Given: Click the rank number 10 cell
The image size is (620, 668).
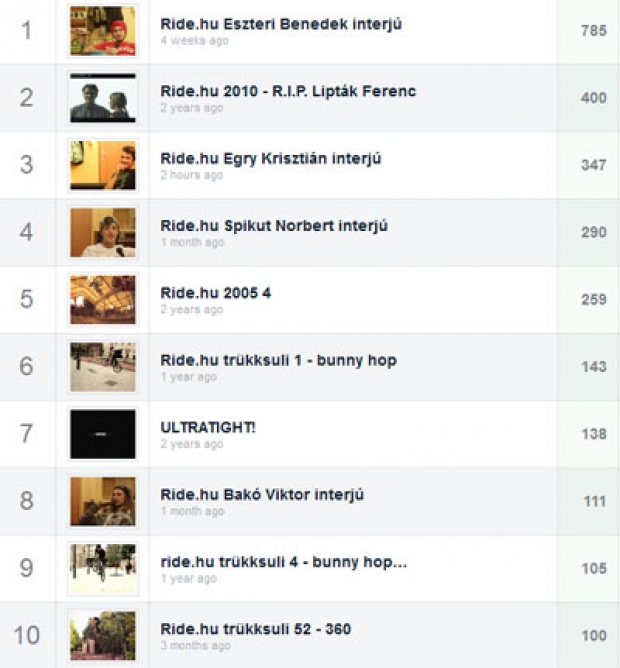Looking at the screenshot, I should tap(27, 635).
